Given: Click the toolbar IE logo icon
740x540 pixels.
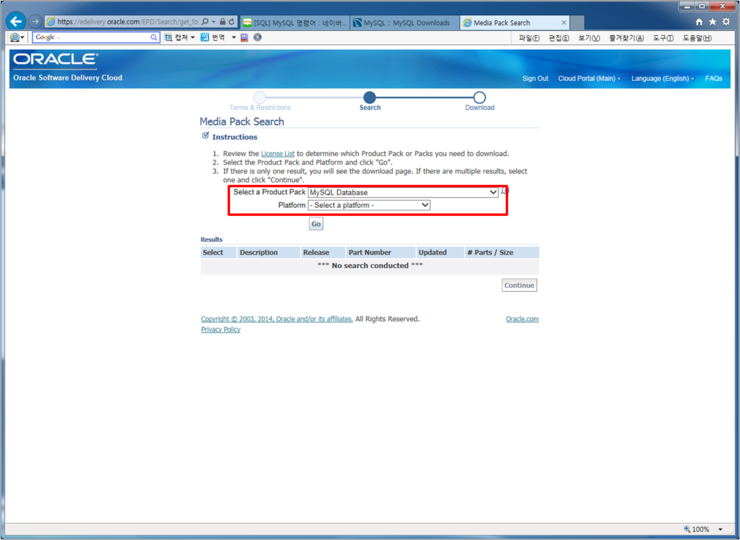Looking at the screenshot, I should click(x=15, y=37).
